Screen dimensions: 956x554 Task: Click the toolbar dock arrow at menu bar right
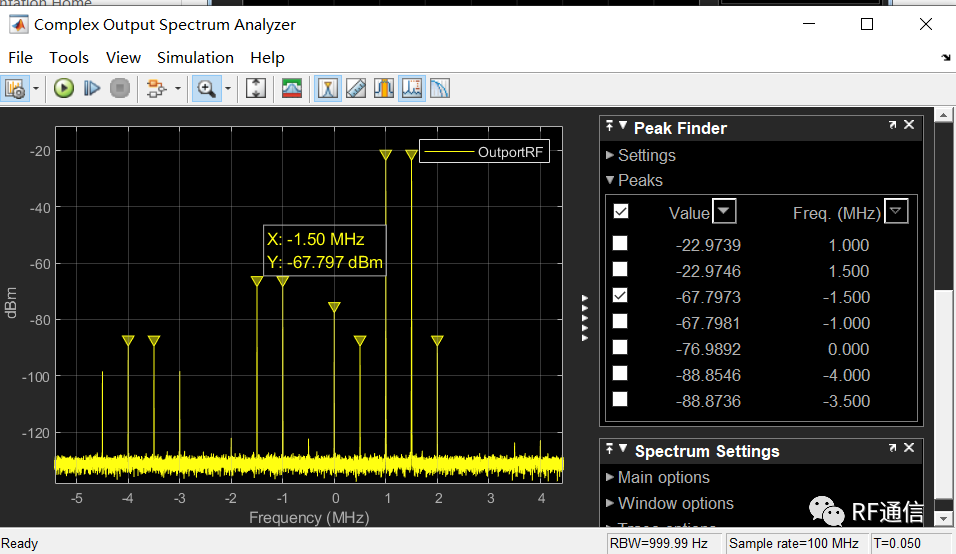click(946, 57)
